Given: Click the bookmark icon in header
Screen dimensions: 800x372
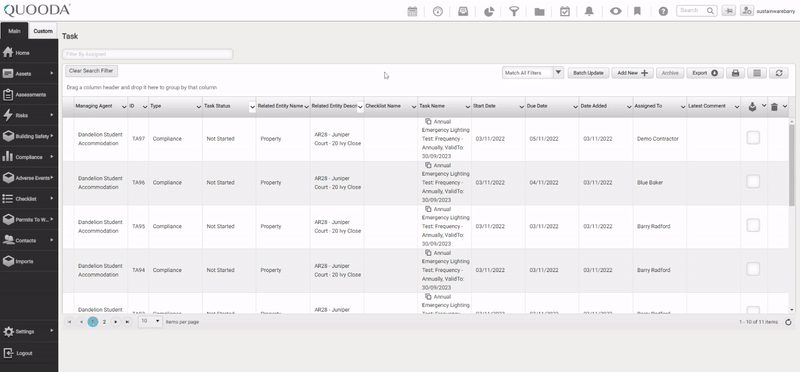Looking at the screenshot, I should 637,11.
